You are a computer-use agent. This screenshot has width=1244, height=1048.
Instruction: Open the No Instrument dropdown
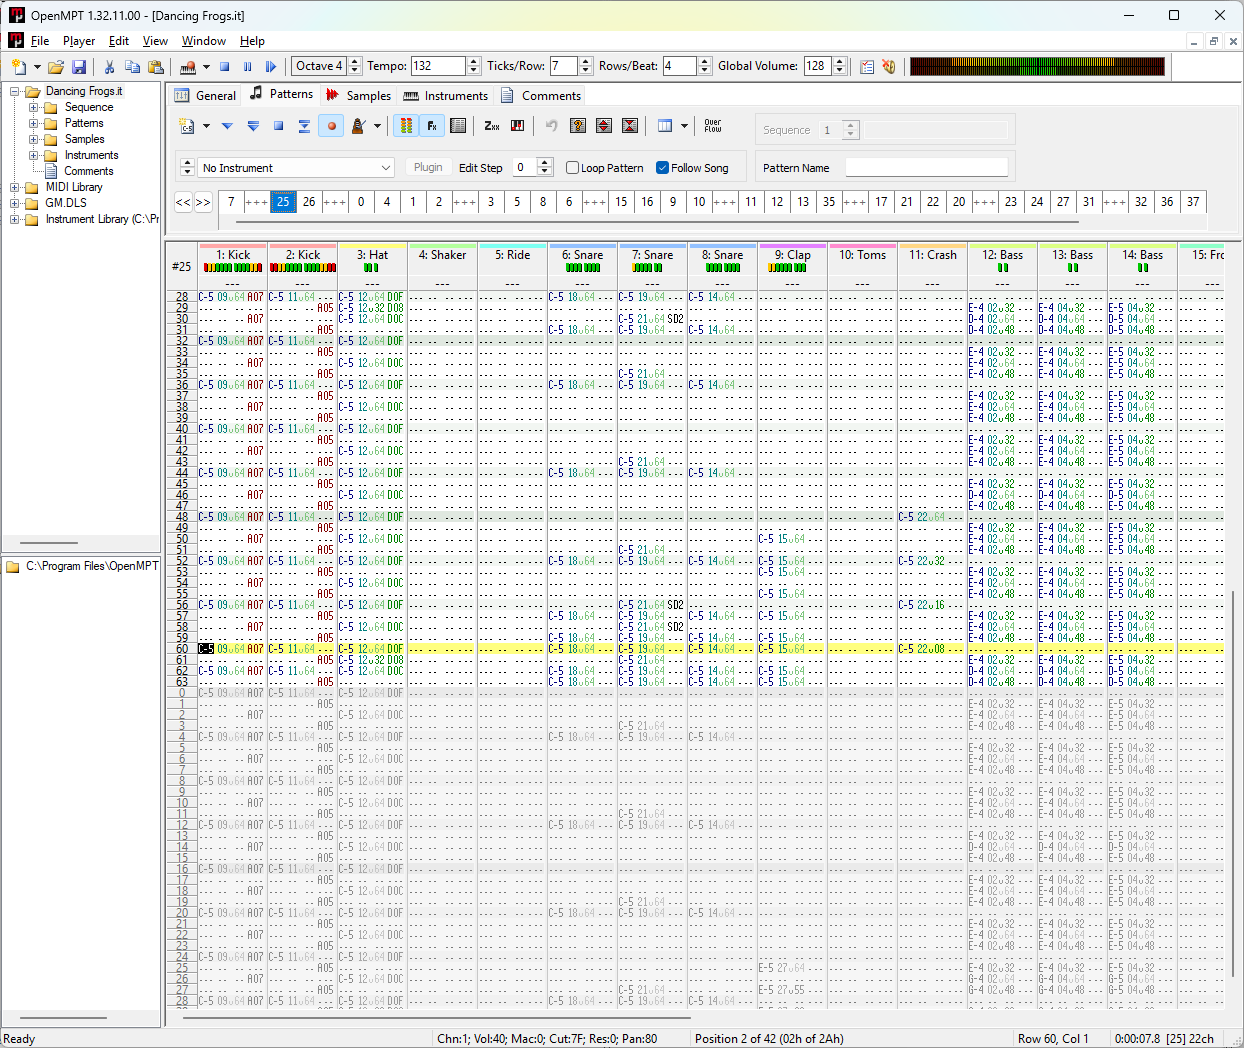point(296,168)
